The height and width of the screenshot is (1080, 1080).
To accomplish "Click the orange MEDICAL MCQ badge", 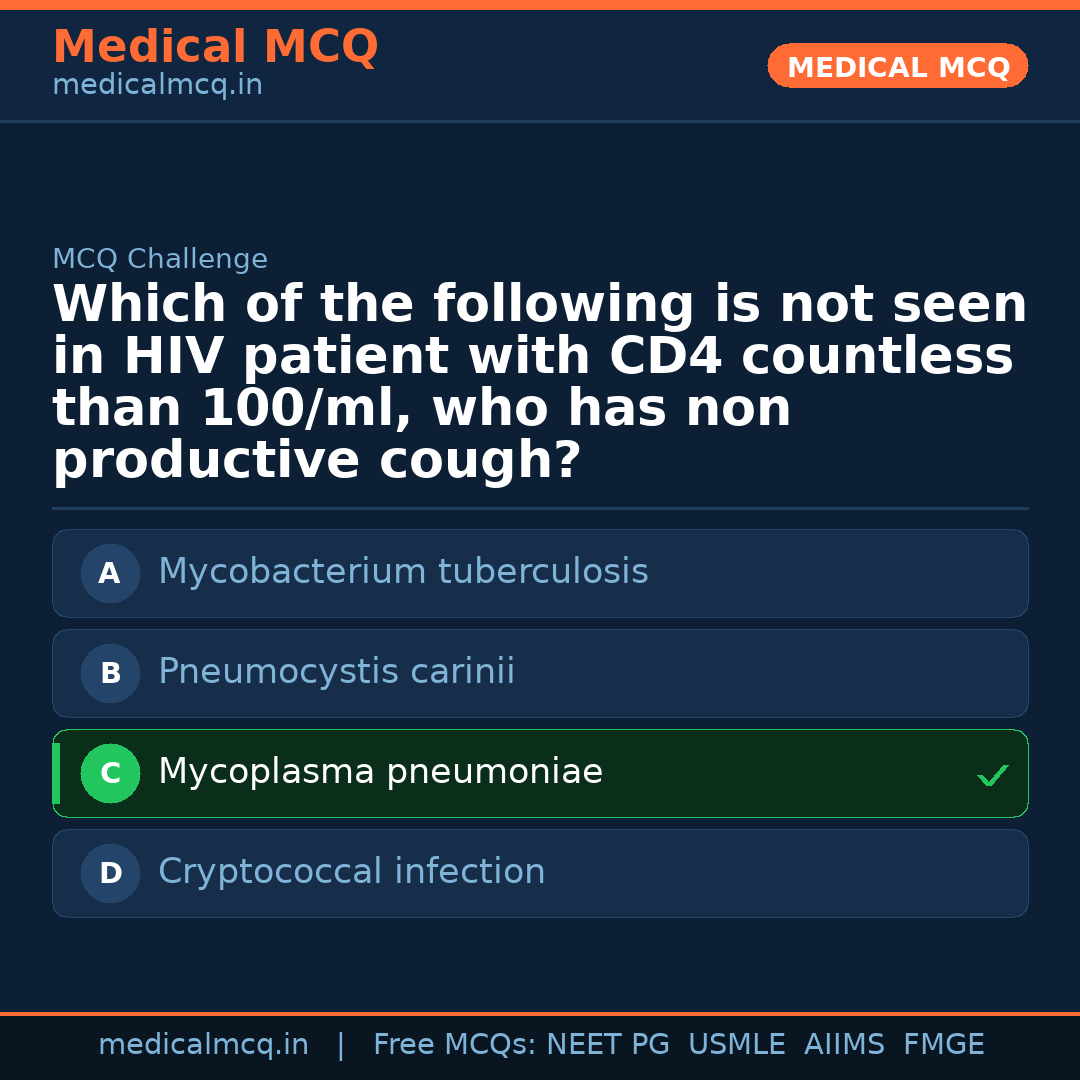I will pyautogui.click(x=897, y=67).
